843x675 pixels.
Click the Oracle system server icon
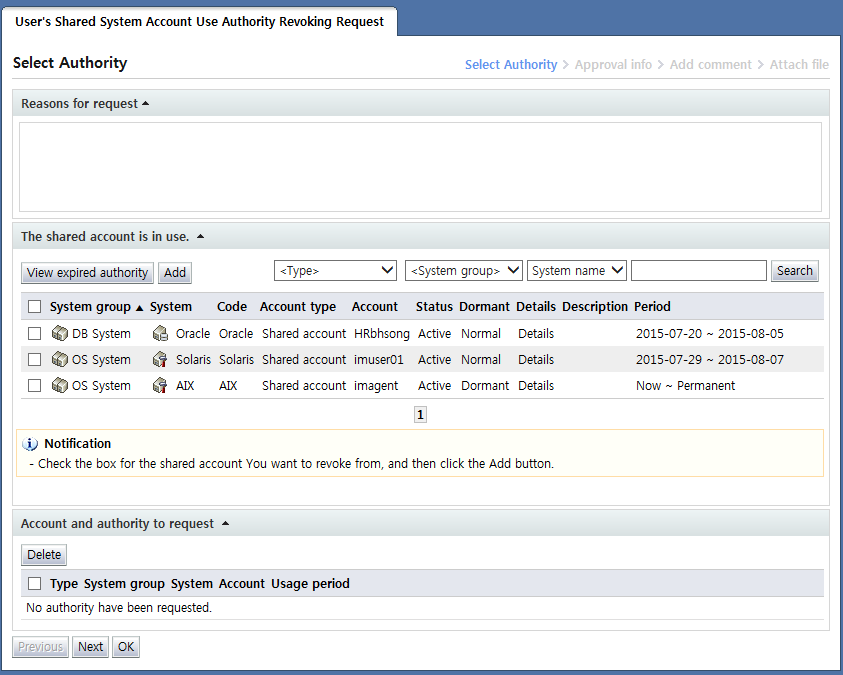[160, 334]
